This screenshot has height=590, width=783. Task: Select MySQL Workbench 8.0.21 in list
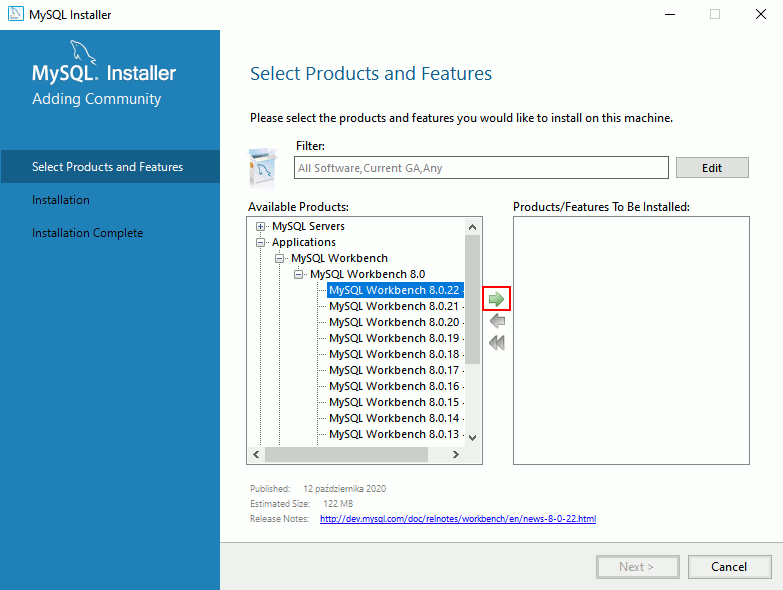coord(393,306)
